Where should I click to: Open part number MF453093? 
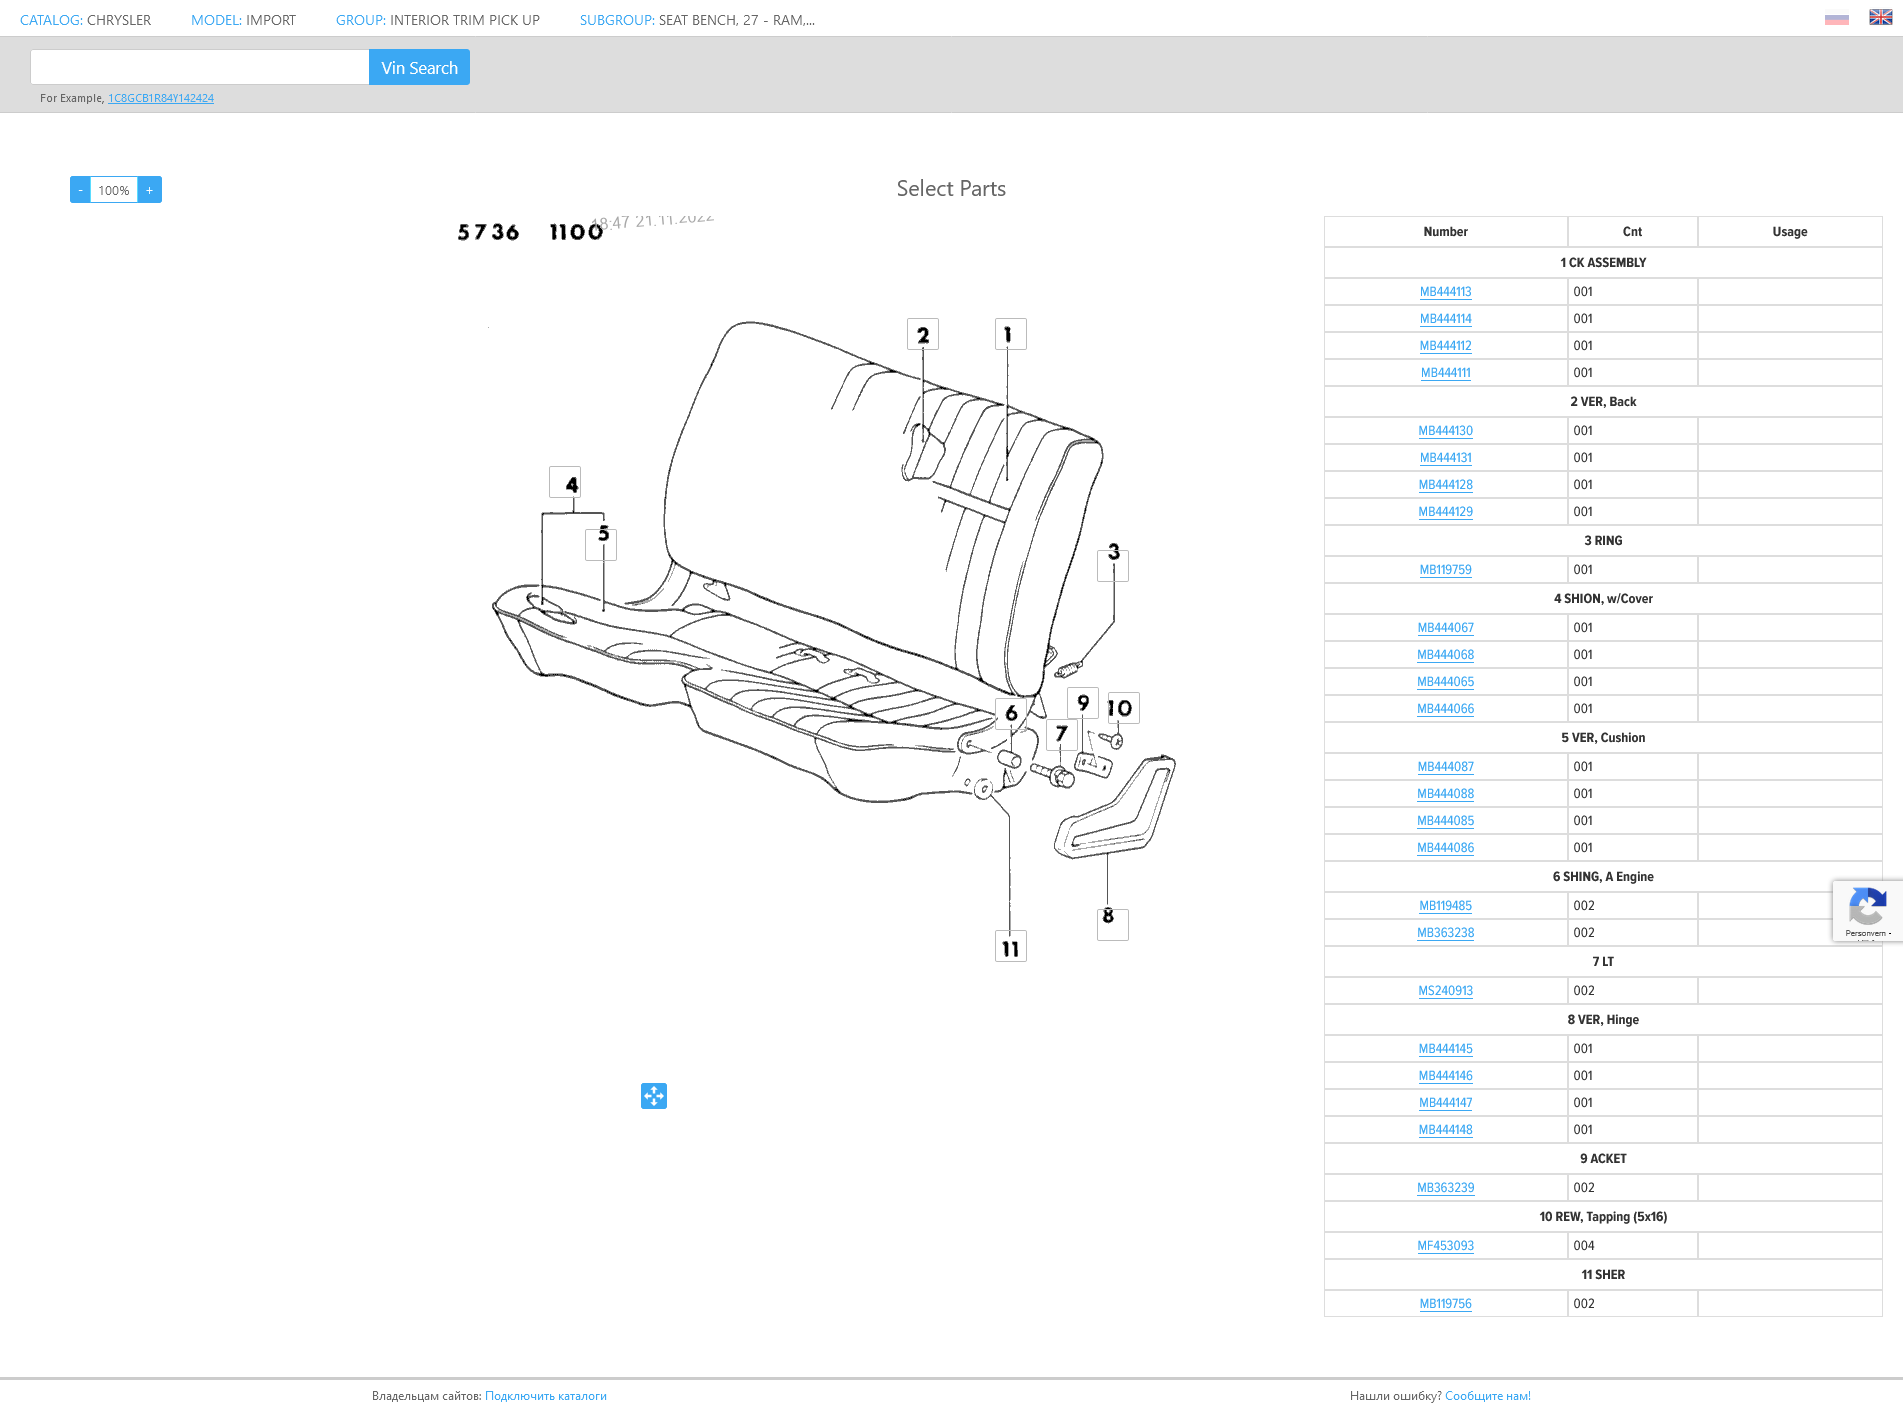click(1445, 1246)
